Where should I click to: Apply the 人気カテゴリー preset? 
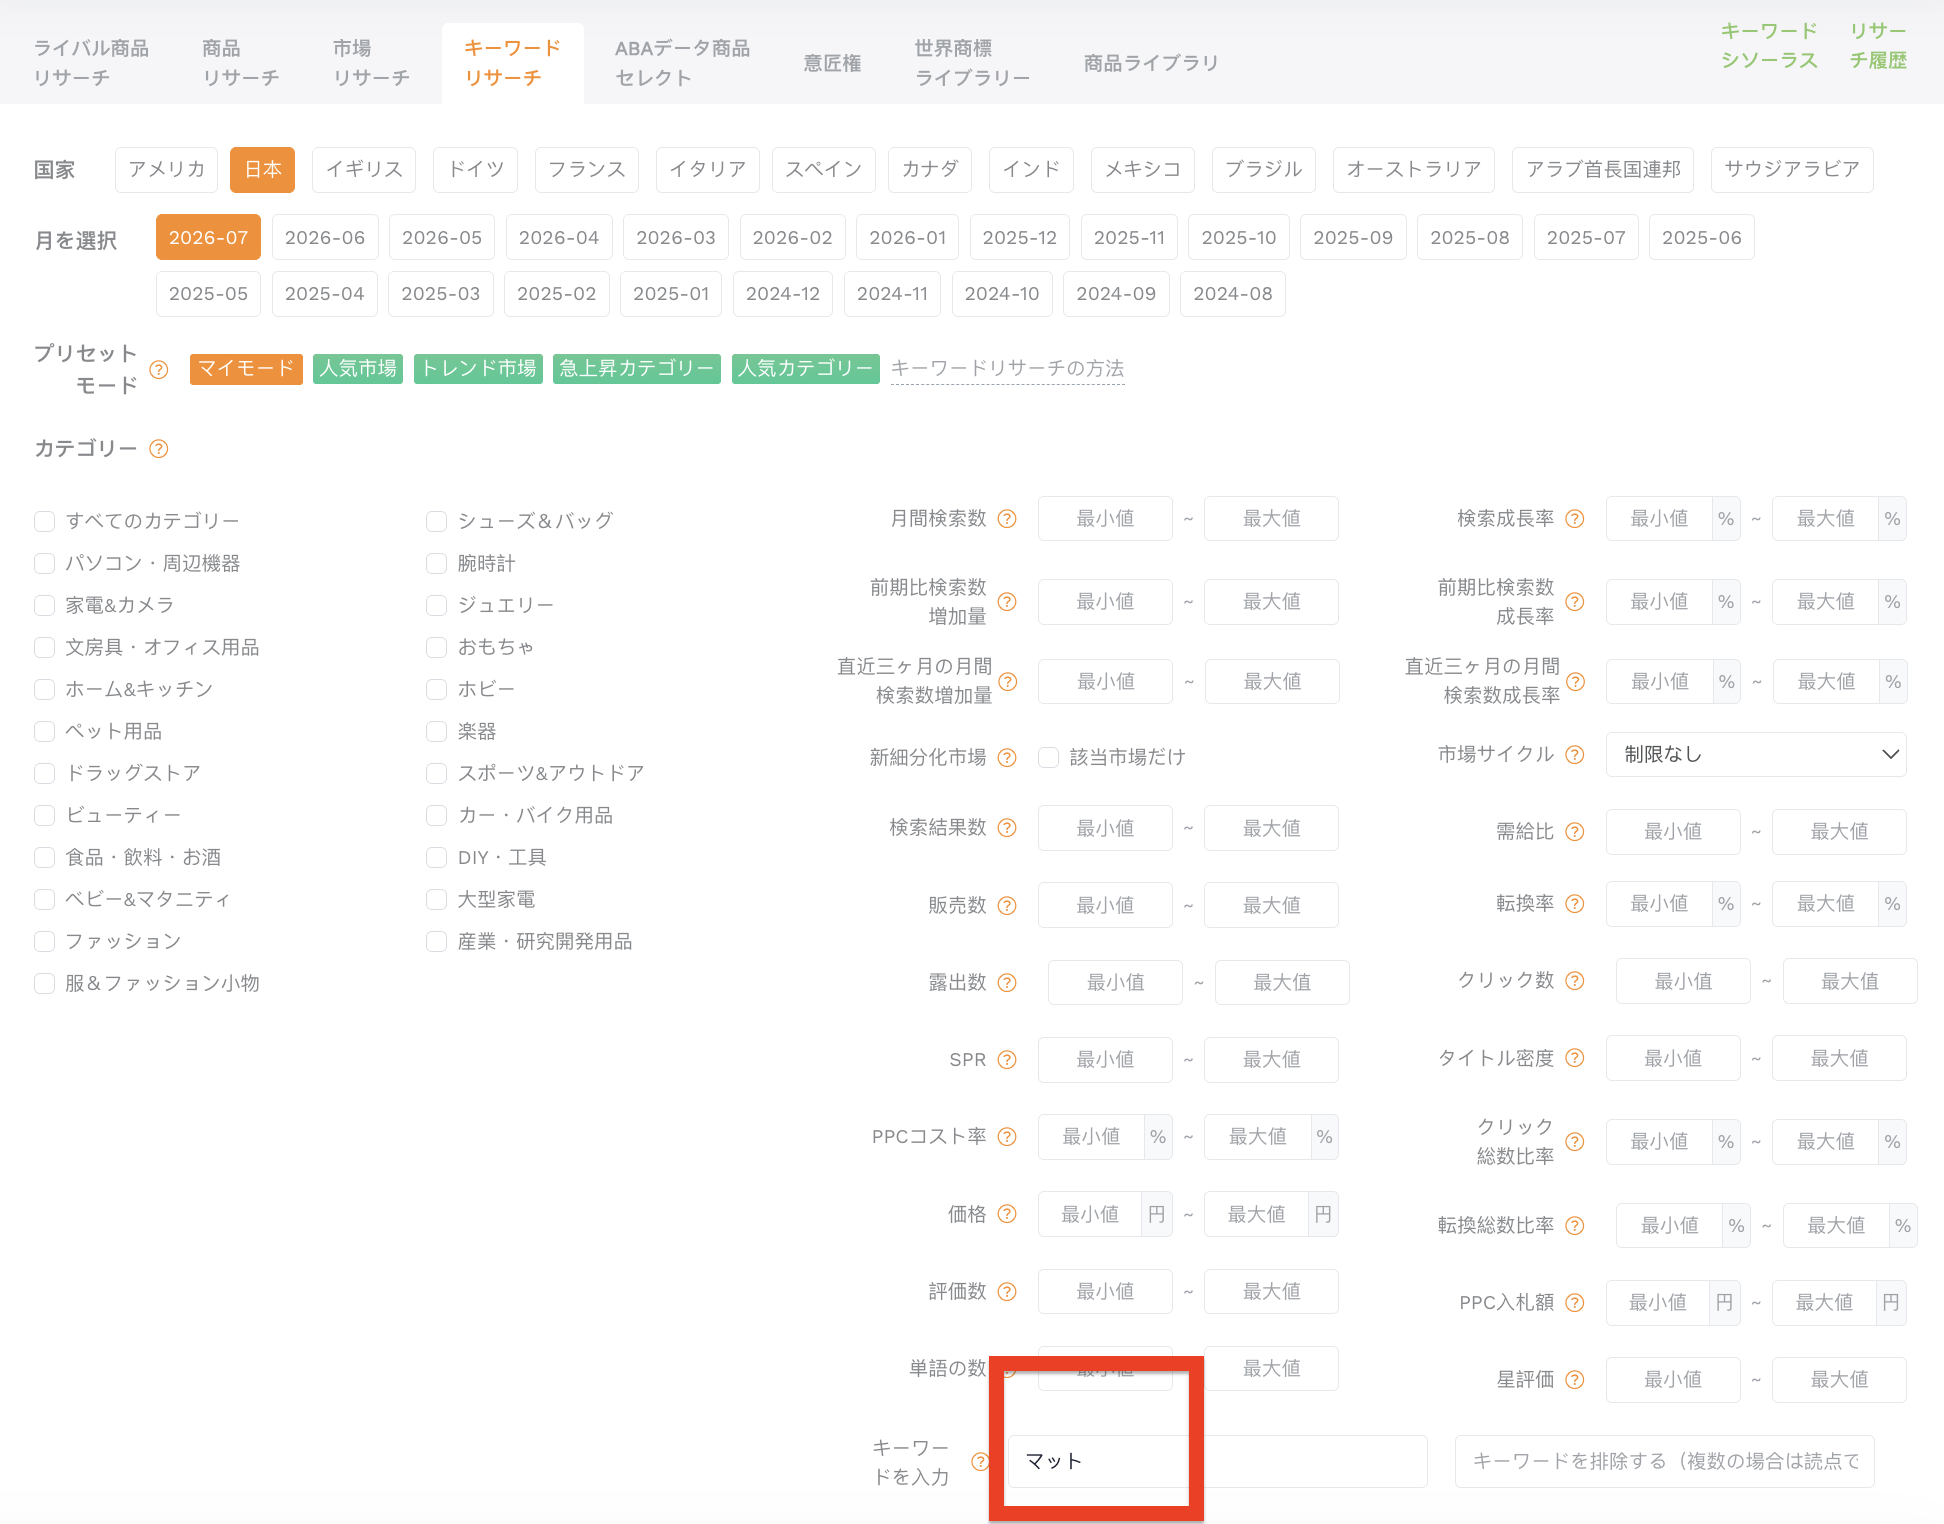(806, 369)
